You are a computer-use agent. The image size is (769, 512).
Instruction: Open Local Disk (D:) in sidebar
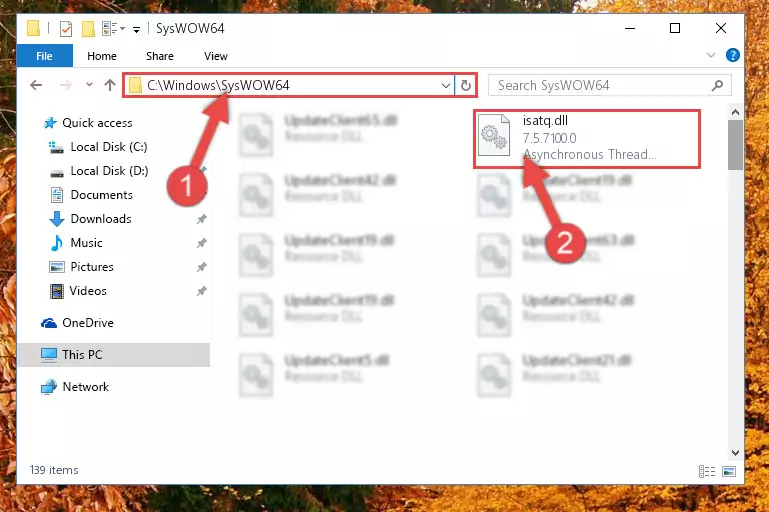(99, 171)
